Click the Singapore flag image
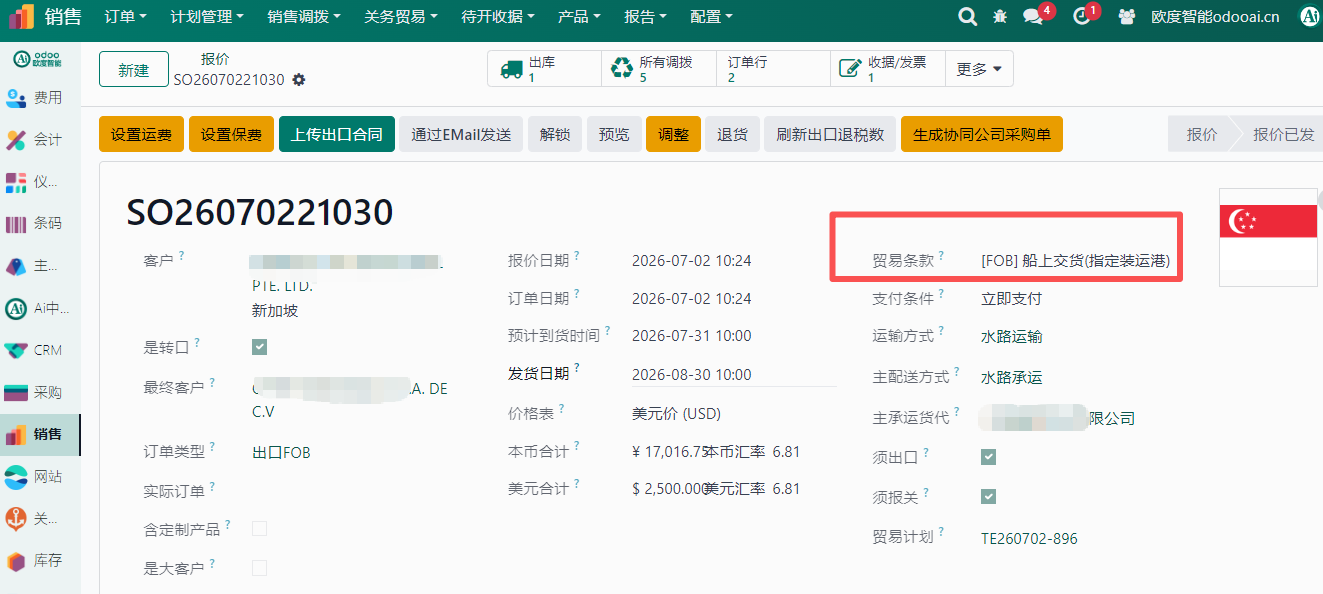 click(1267, 237)
